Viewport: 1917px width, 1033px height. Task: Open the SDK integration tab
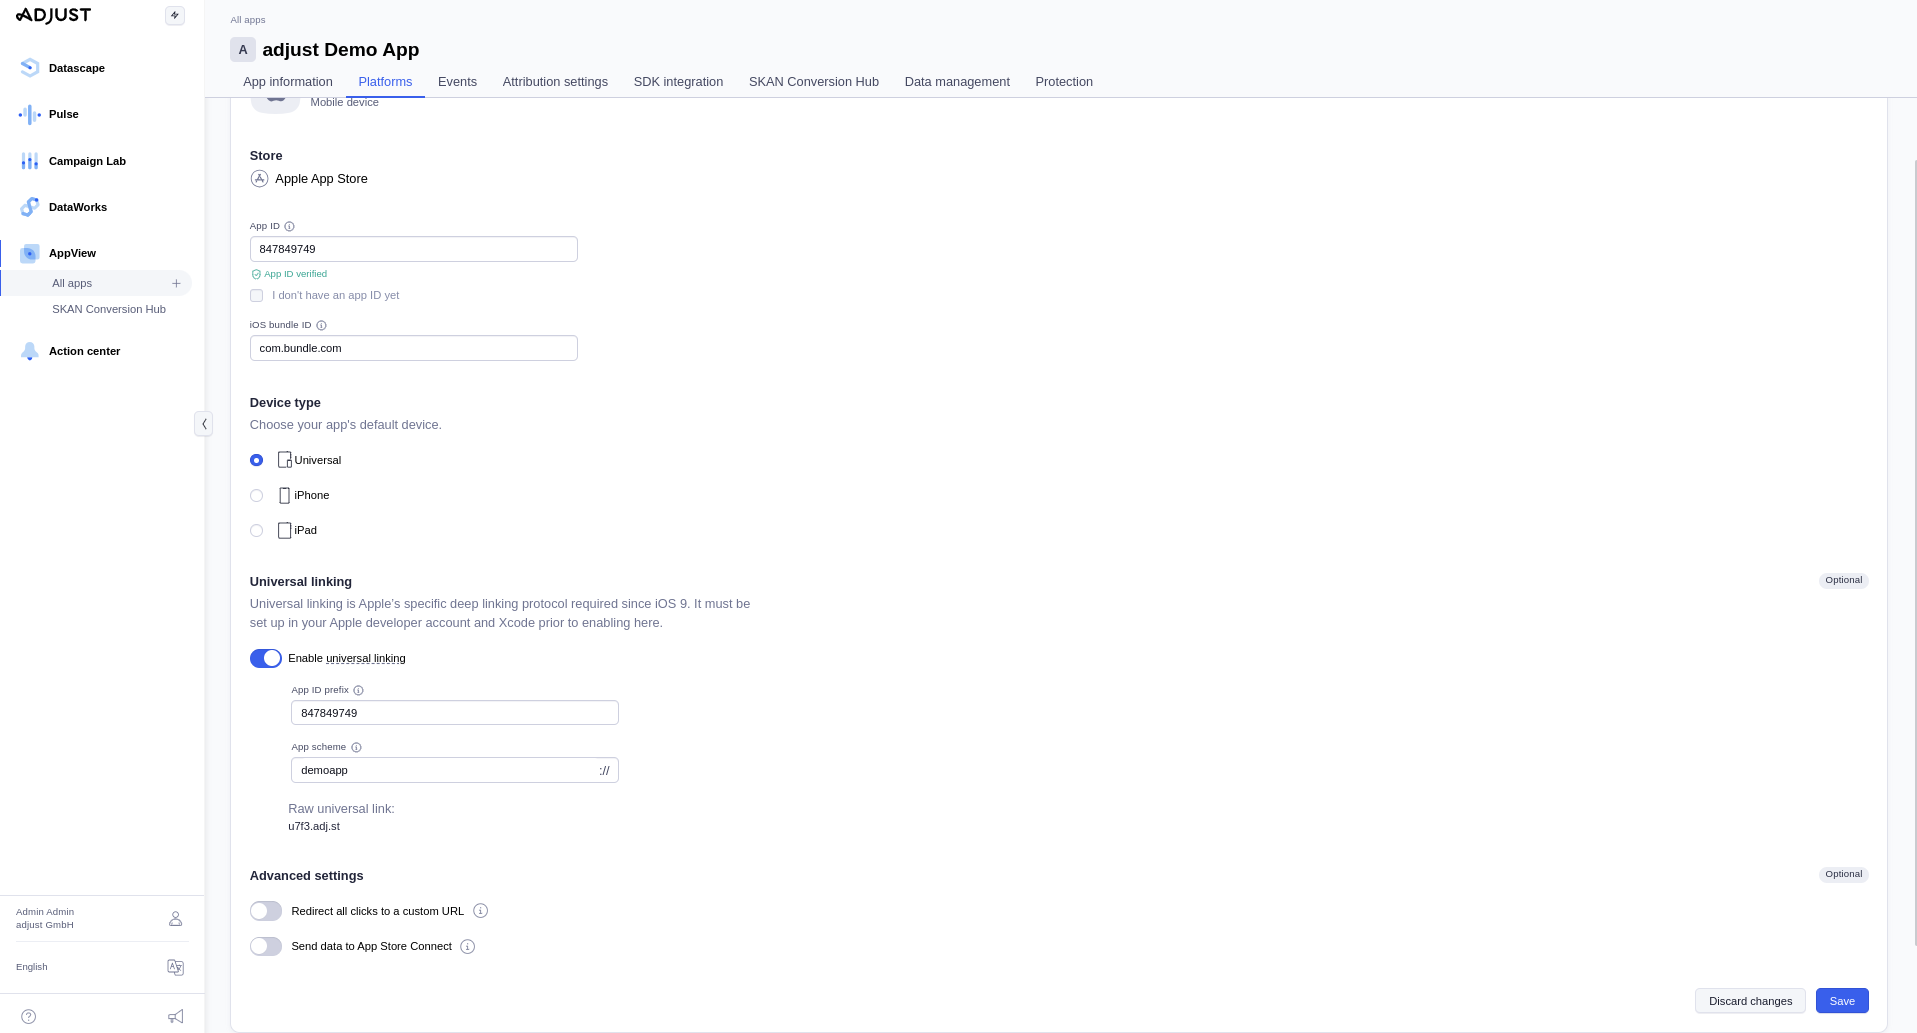[678, 82]
